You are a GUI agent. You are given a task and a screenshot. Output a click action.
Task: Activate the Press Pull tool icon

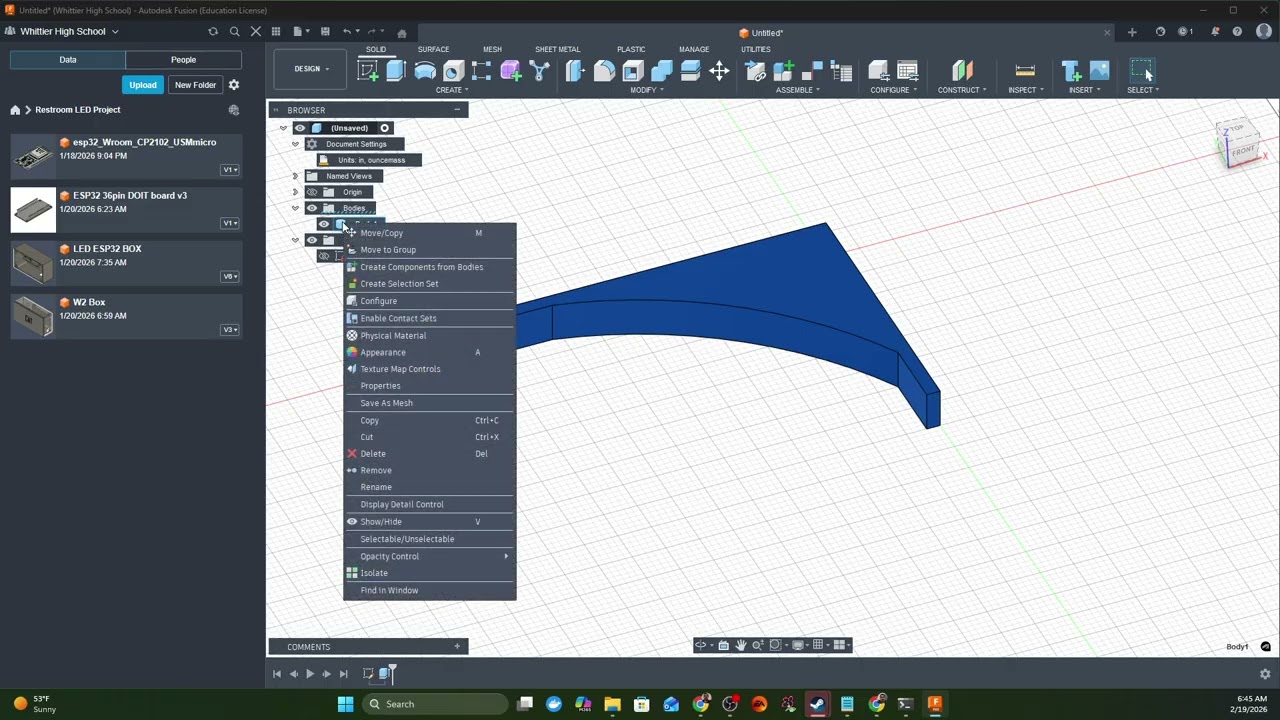click(x=575, y=70)
